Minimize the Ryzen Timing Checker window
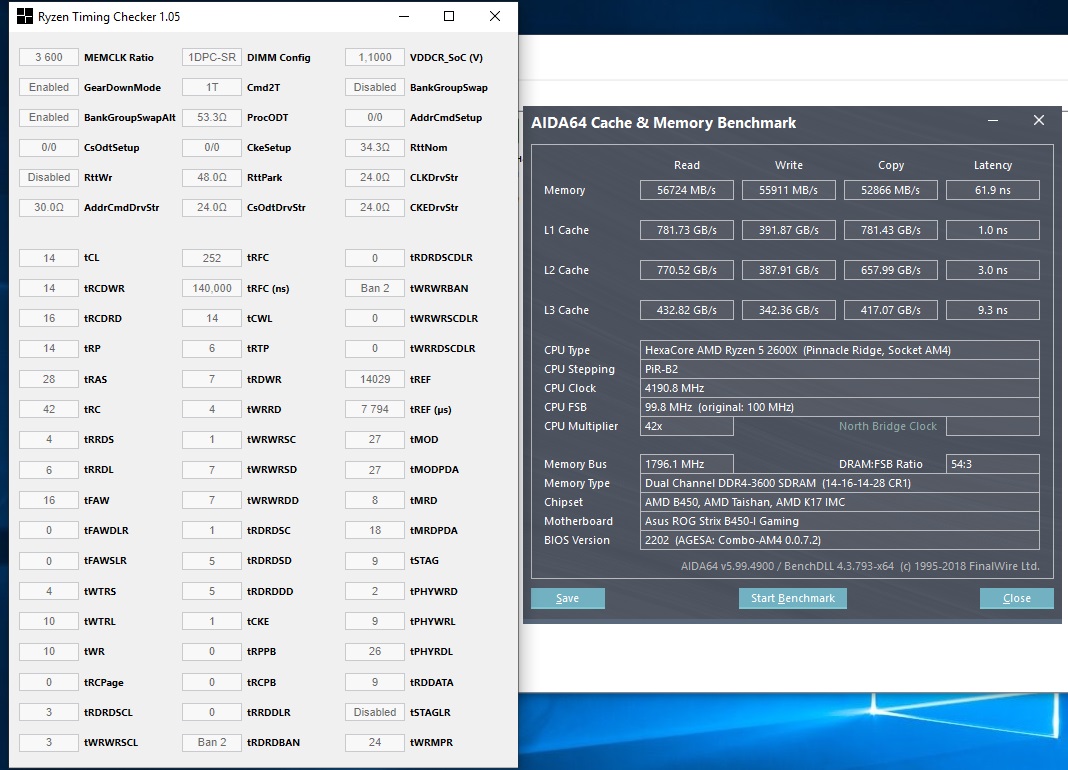Viewport: 1068px width, 770px height. tap(404, 16)
